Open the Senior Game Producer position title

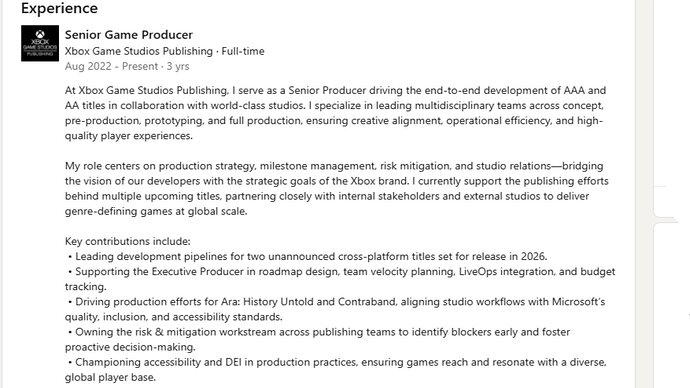128,35
